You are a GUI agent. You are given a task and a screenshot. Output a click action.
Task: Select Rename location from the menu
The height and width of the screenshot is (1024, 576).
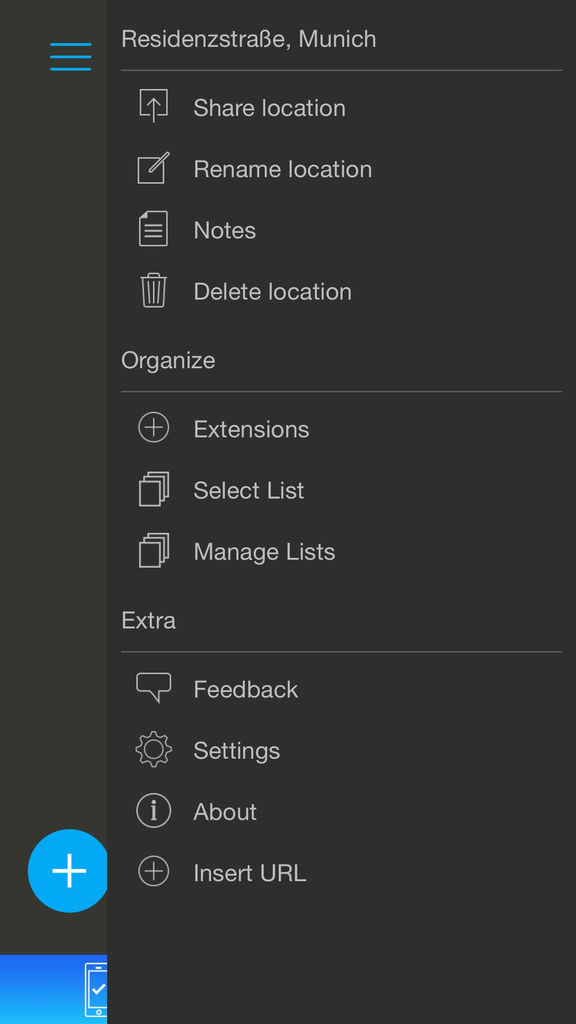(283, 169)
